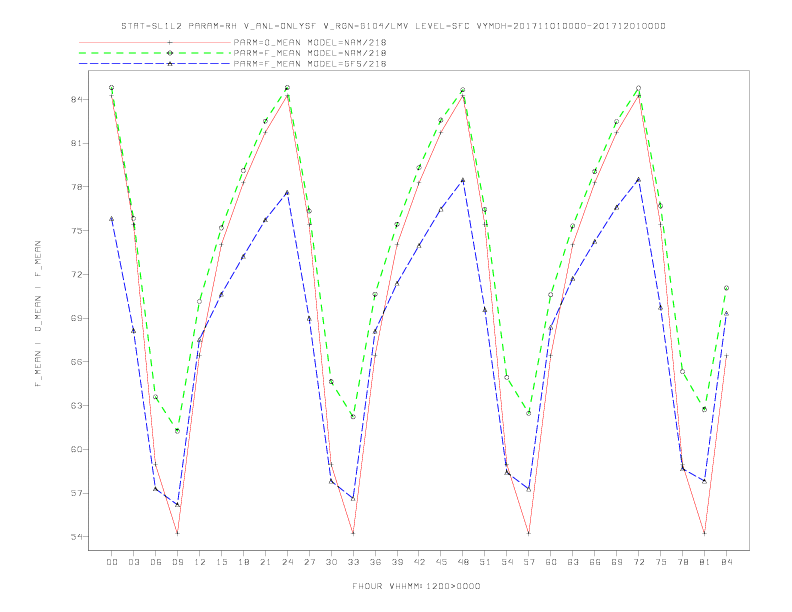Click the x-axis forecast hour label 18
792x612 pixels.
(243, 562)
